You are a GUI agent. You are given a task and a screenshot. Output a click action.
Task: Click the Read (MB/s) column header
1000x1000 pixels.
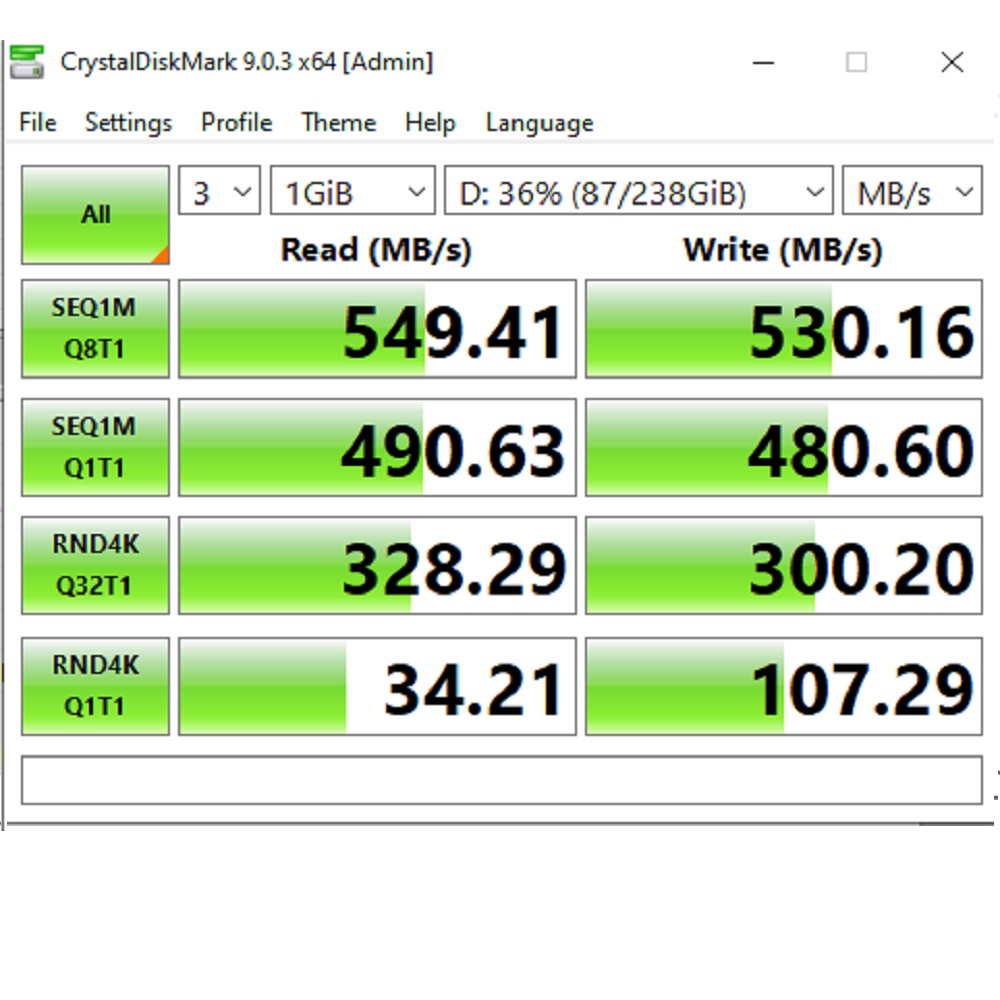tap(376, 249)
